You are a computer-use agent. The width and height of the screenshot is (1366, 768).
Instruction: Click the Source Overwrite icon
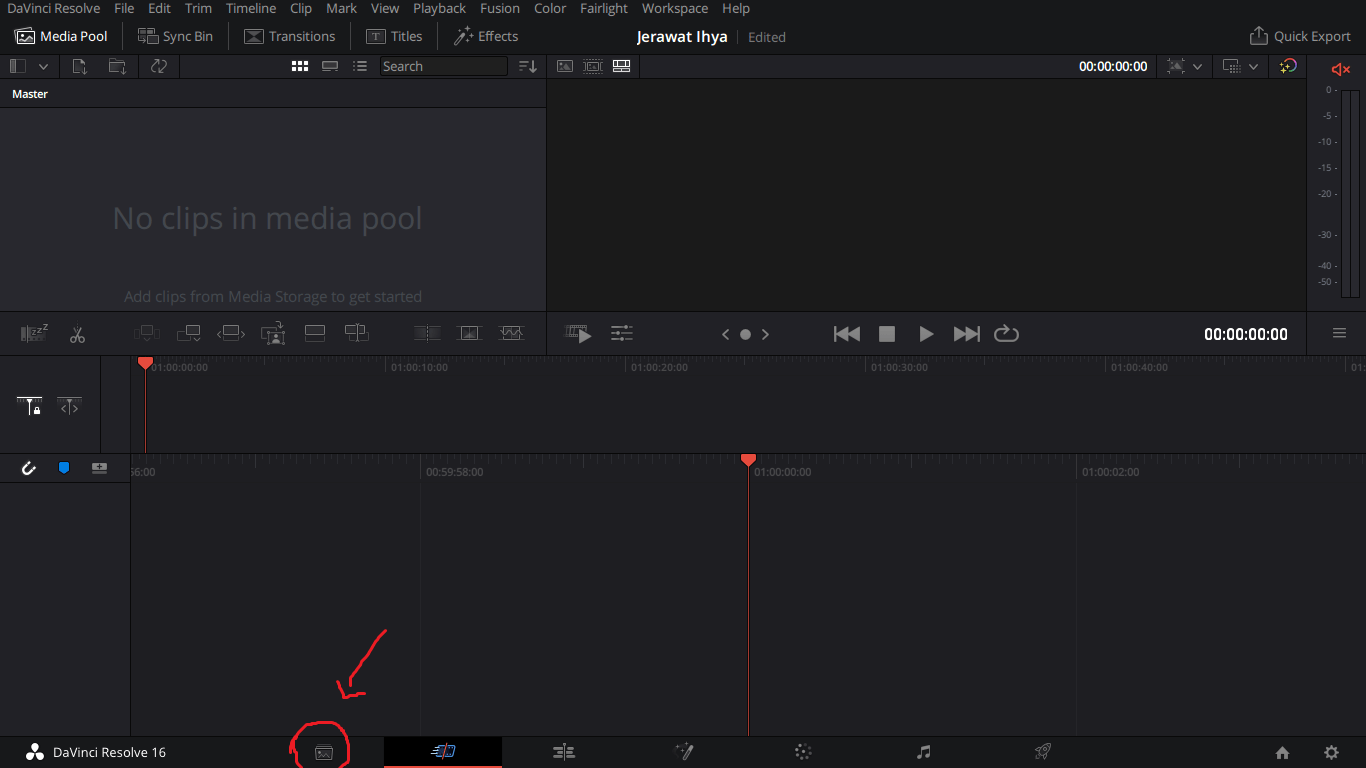356,333
